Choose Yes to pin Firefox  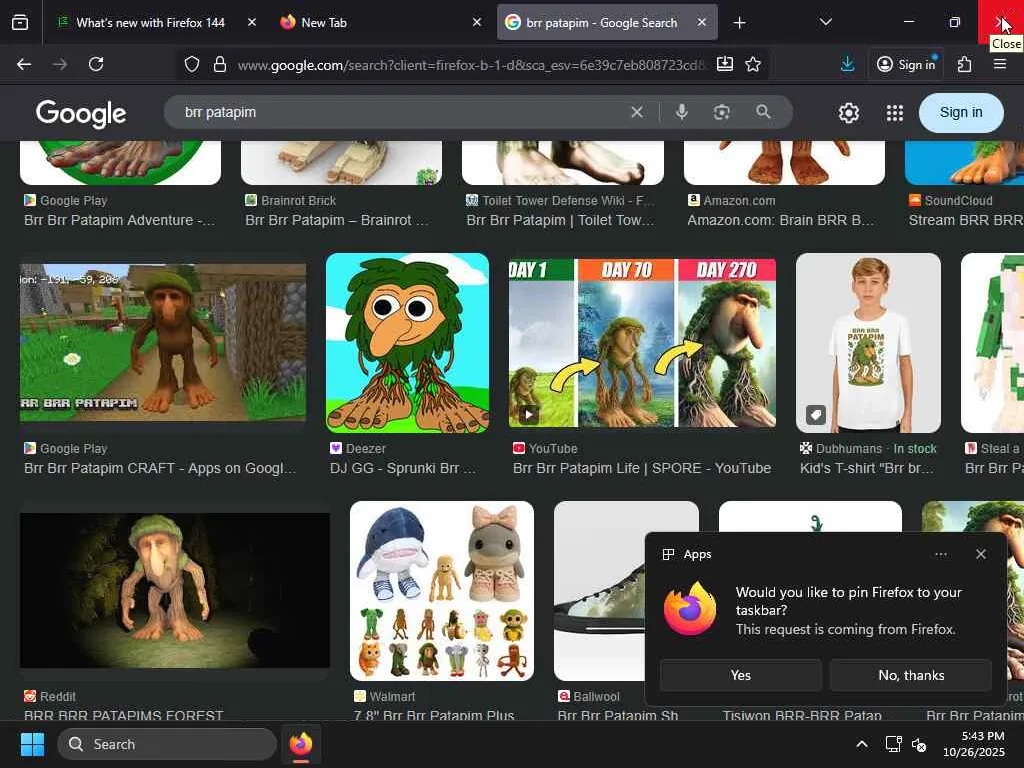click(741, 675)
